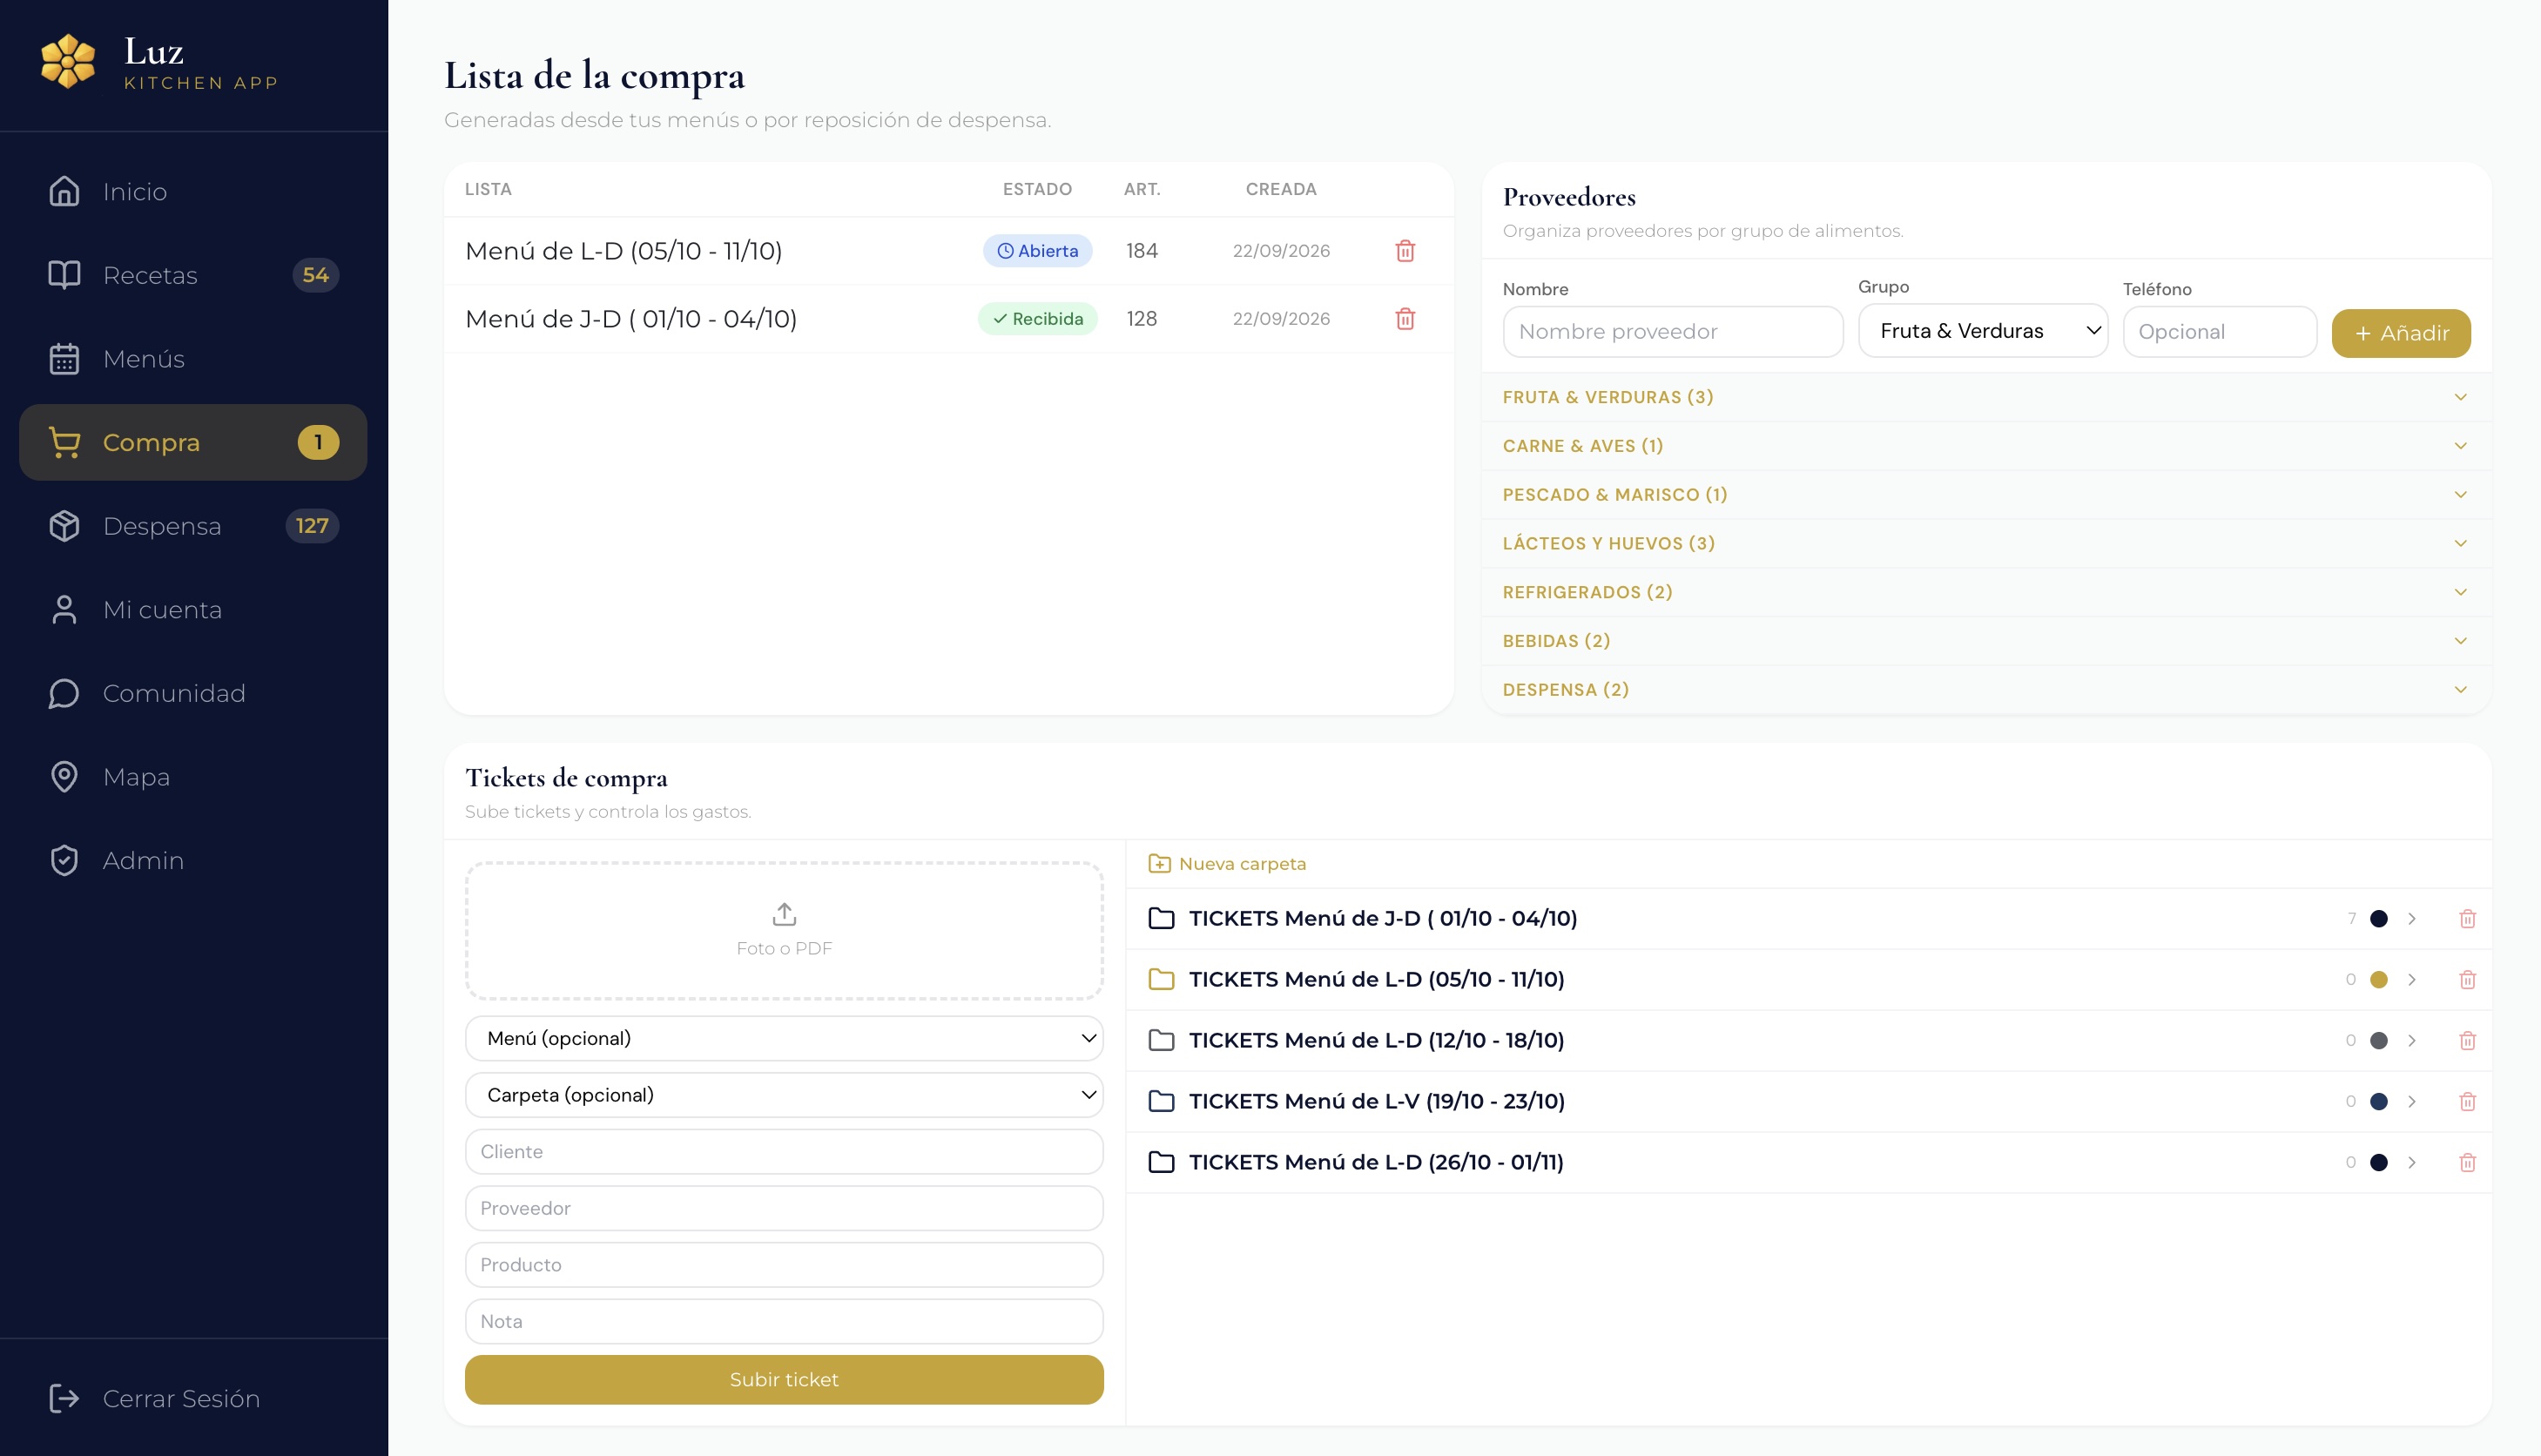Click the Luz flower logo
Screen dimensions: 2541x1456
point(68,61)
